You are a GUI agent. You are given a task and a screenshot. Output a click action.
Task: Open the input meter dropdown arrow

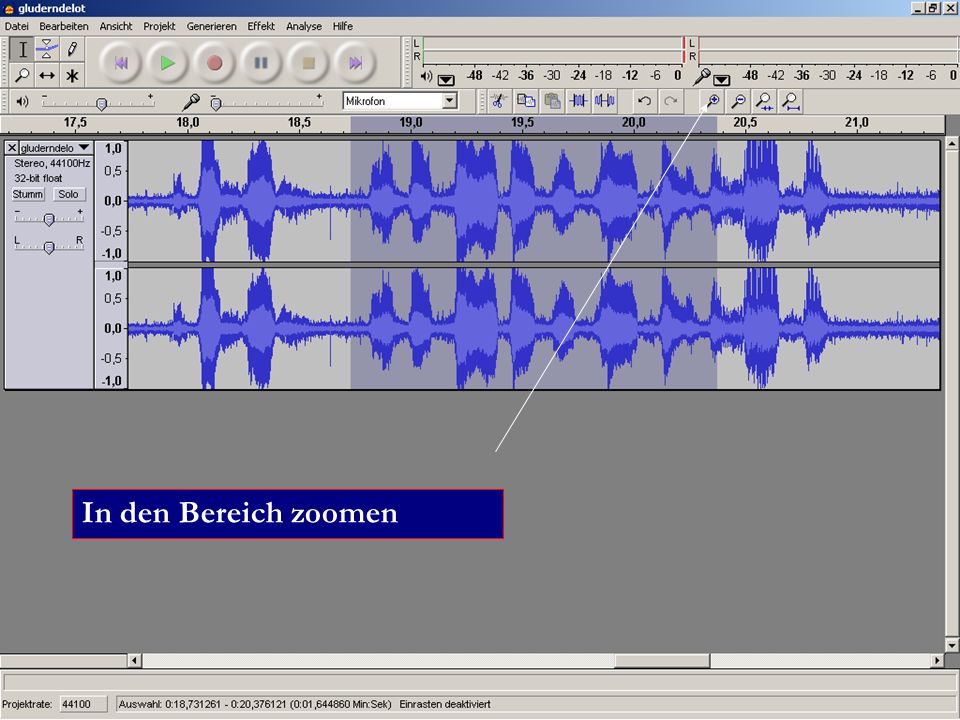coord(722,80)
